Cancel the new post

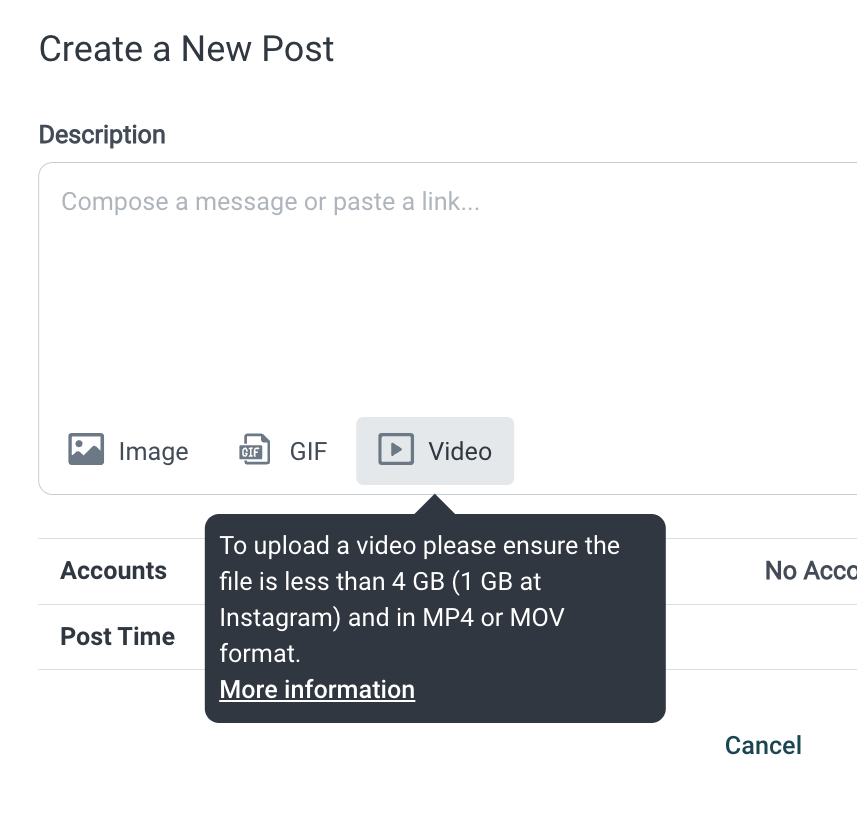pos(763,746)
